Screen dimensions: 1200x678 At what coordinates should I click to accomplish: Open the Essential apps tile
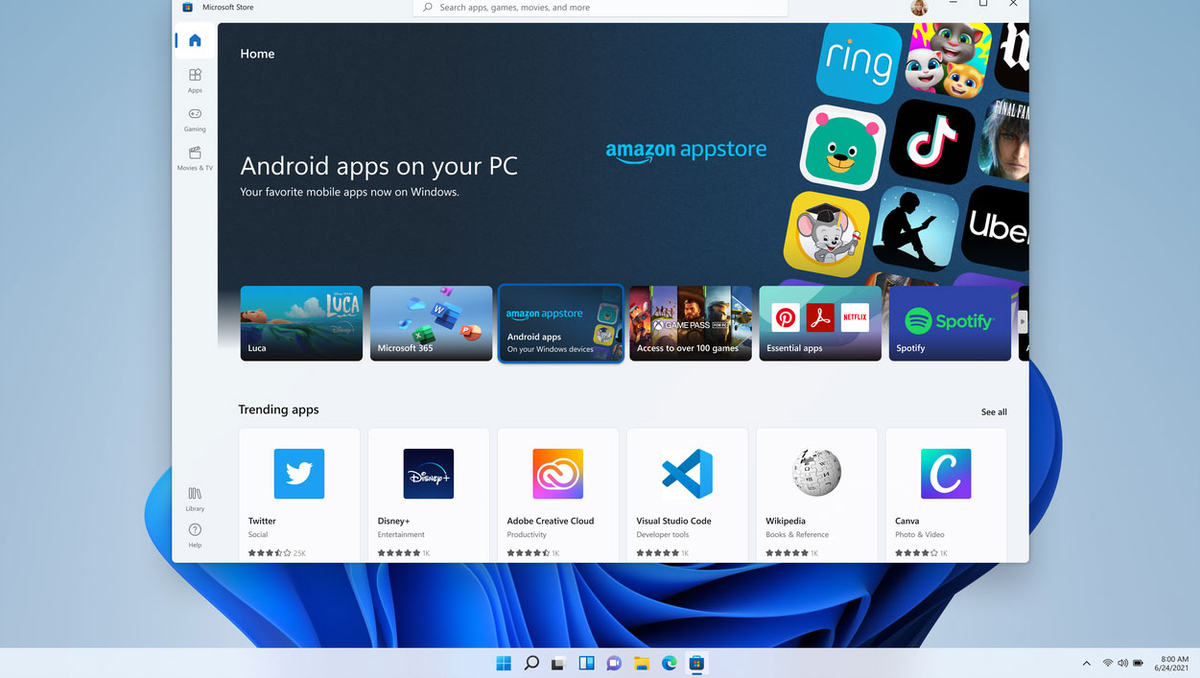pyautogui.click(x=820, y=323)
